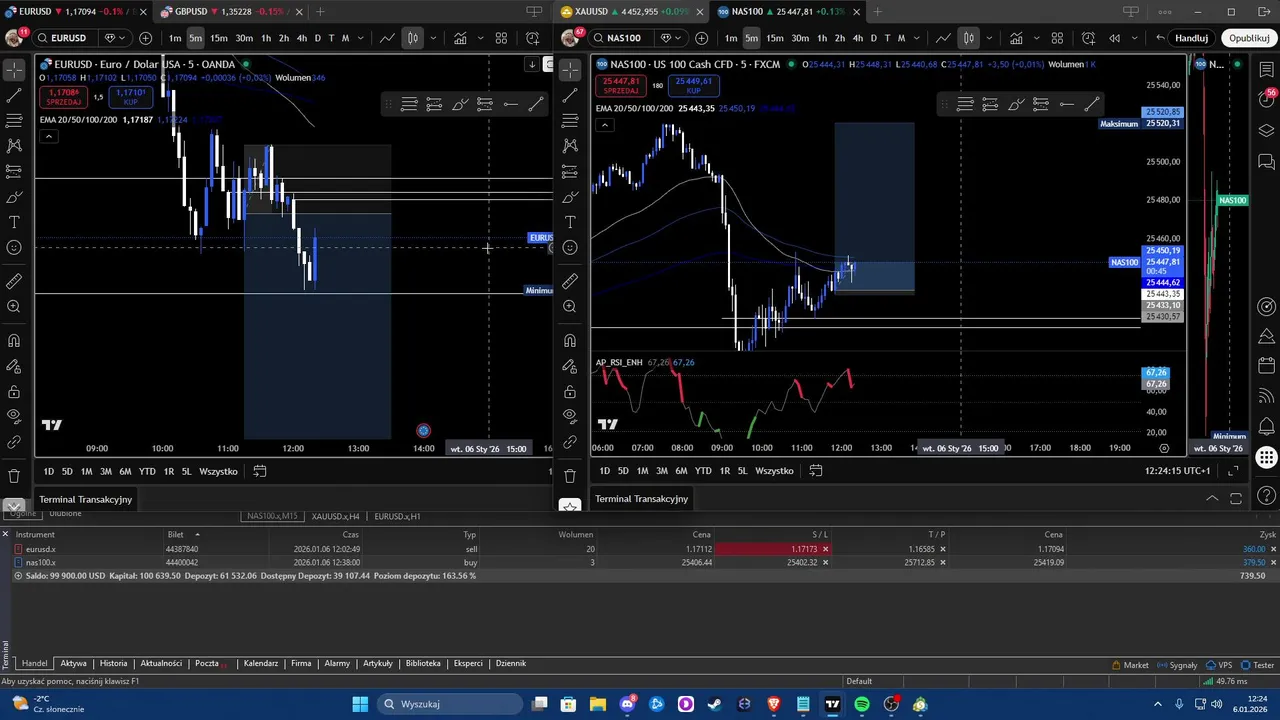Select the ruler measure tool in EURUSD window

click(14, 282)
